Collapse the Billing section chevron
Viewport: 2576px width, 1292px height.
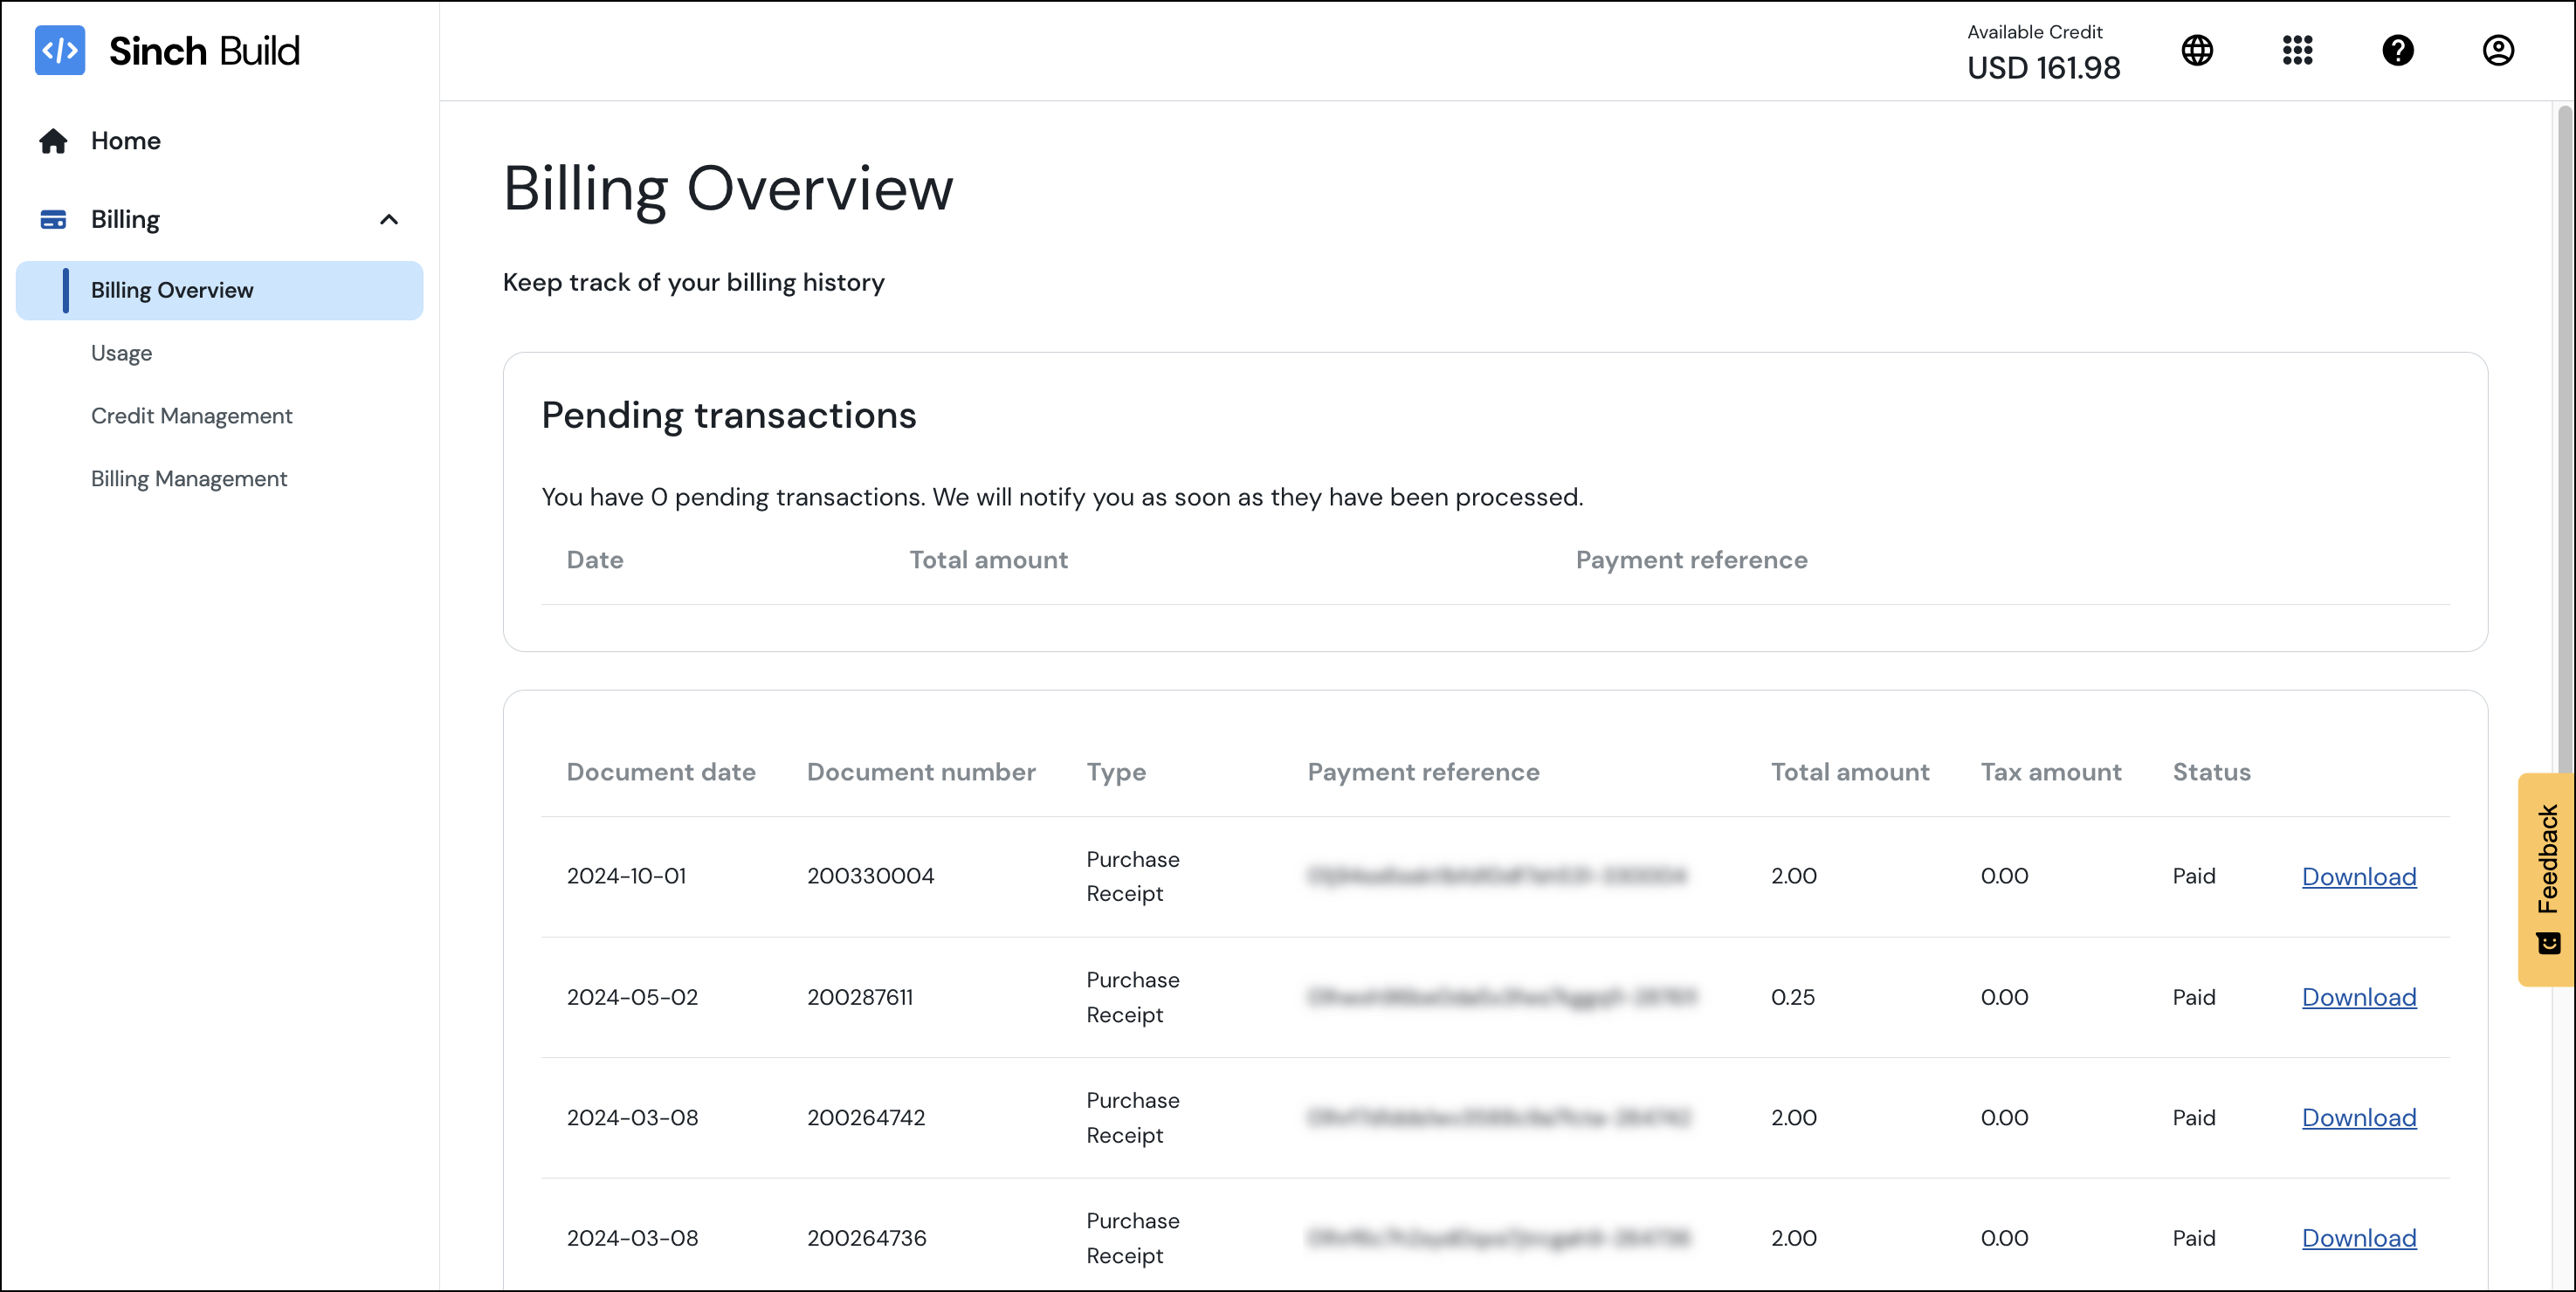pyautogui.click(x=389, y=218)
